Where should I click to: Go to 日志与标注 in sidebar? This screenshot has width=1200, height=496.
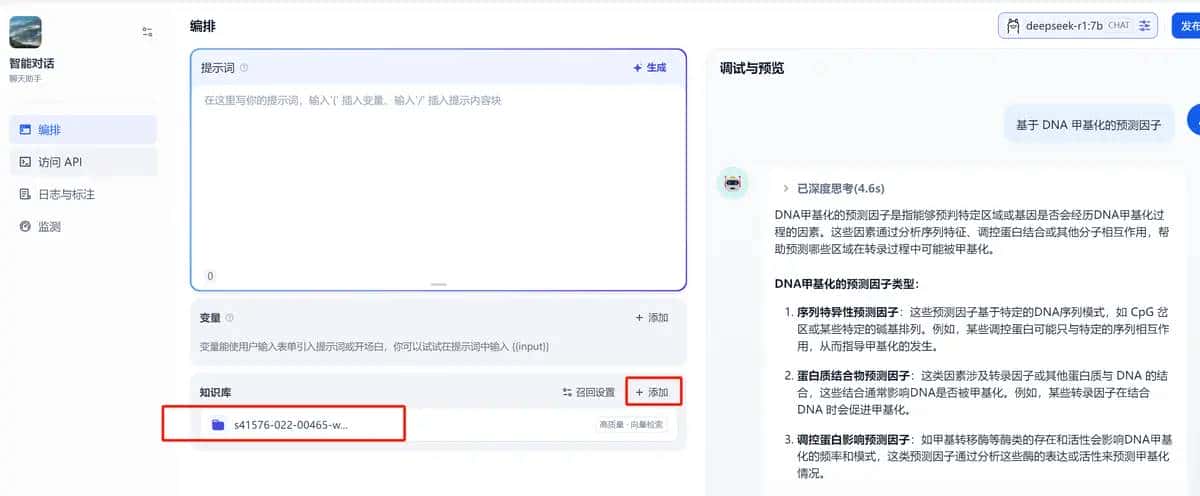(83, 194)
